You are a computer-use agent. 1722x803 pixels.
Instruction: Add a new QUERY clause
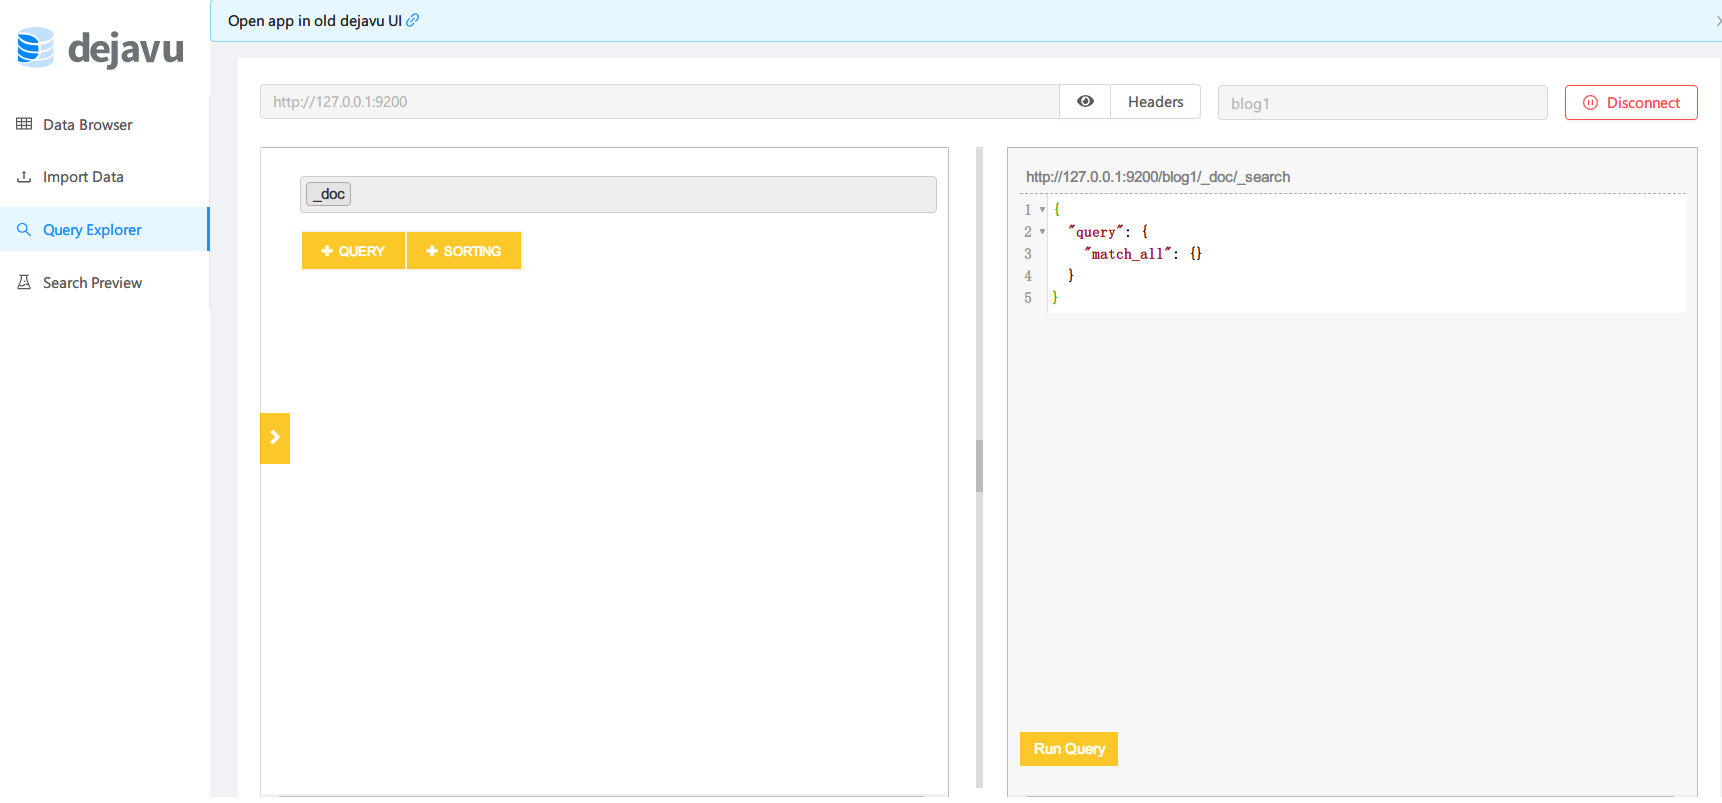[x=353, y=251]
